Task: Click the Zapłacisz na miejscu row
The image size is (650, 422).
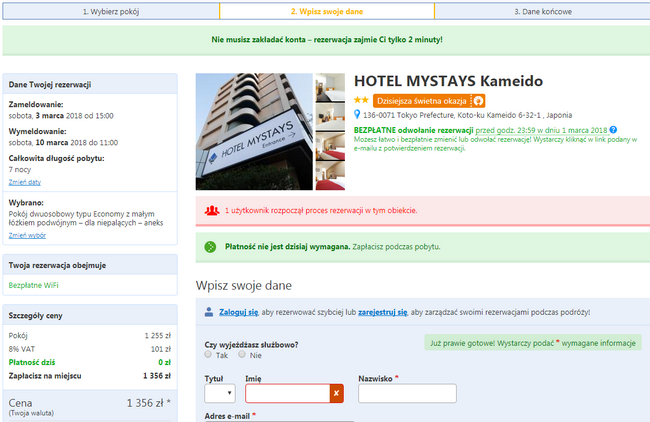Action: (x=90, y=376)
